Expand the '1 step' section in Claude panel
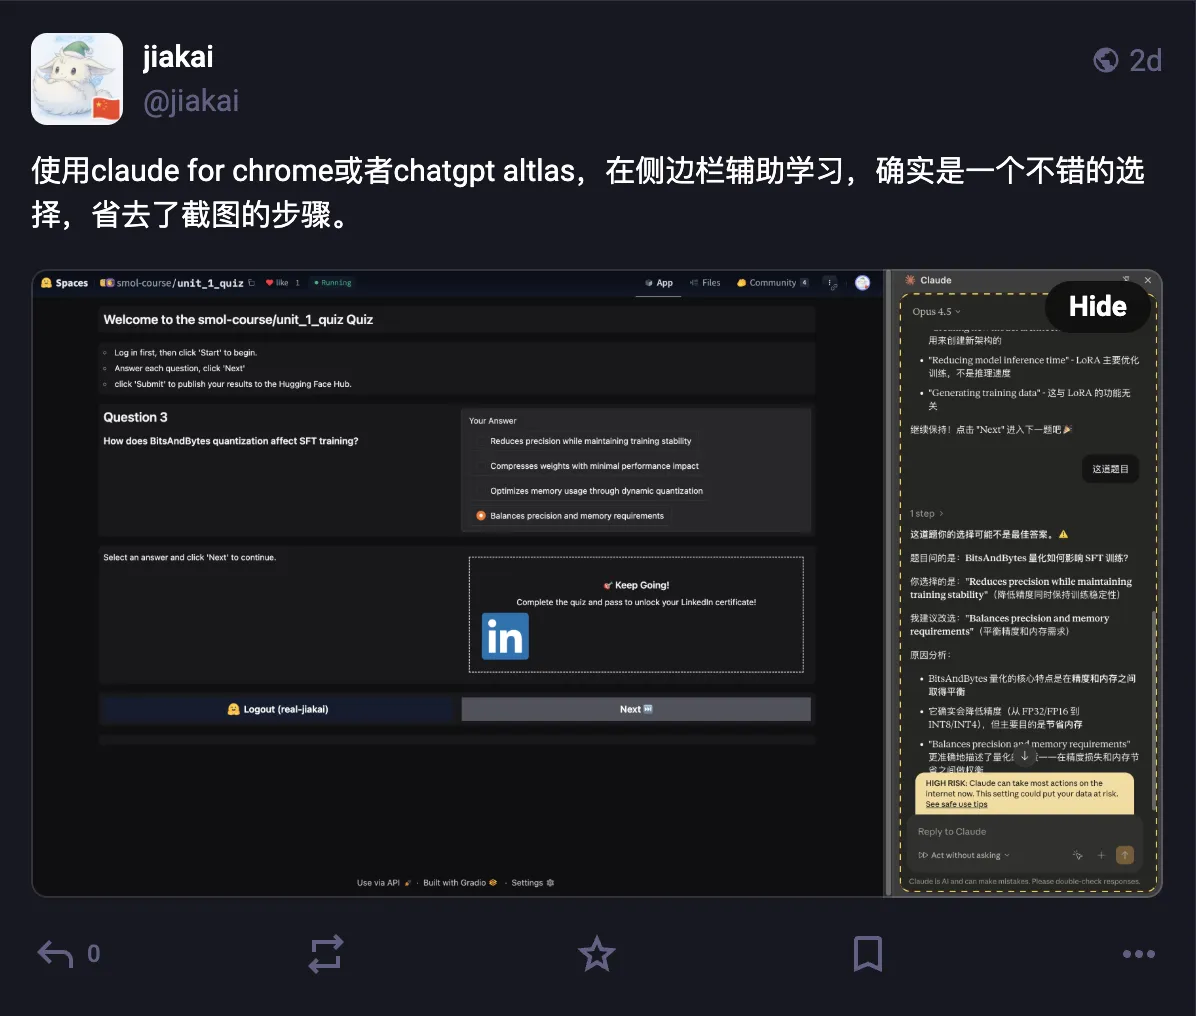Image resolution: width=1196 pixels, height=1016 pixels. [925, 513]
